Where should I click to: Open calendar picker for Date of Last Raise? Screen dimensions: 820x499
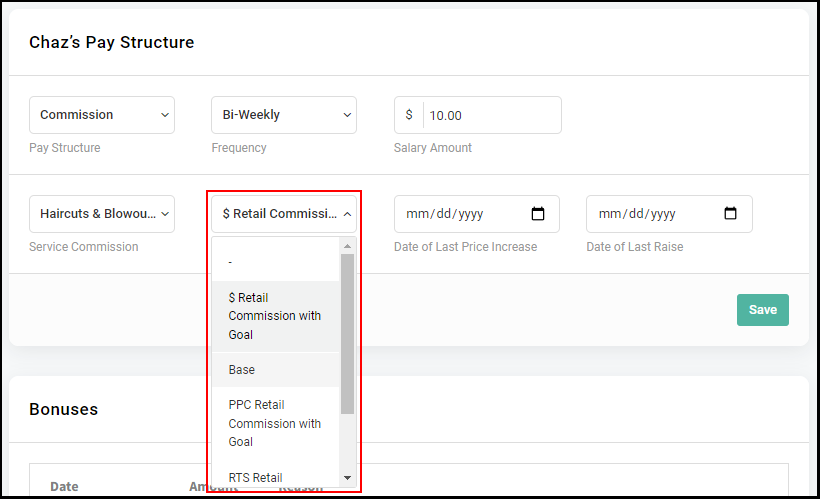click(730, 213)
